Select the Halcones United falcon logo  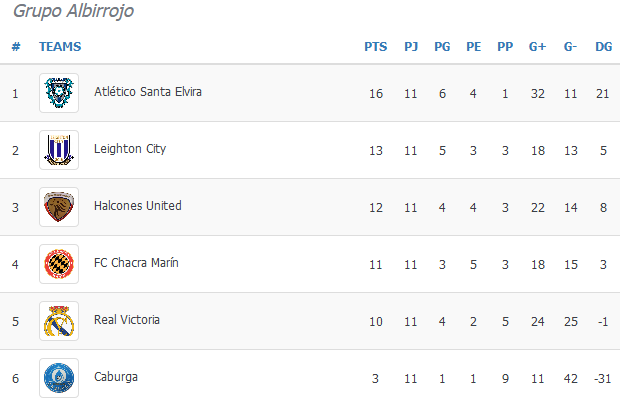pos(59,207)
